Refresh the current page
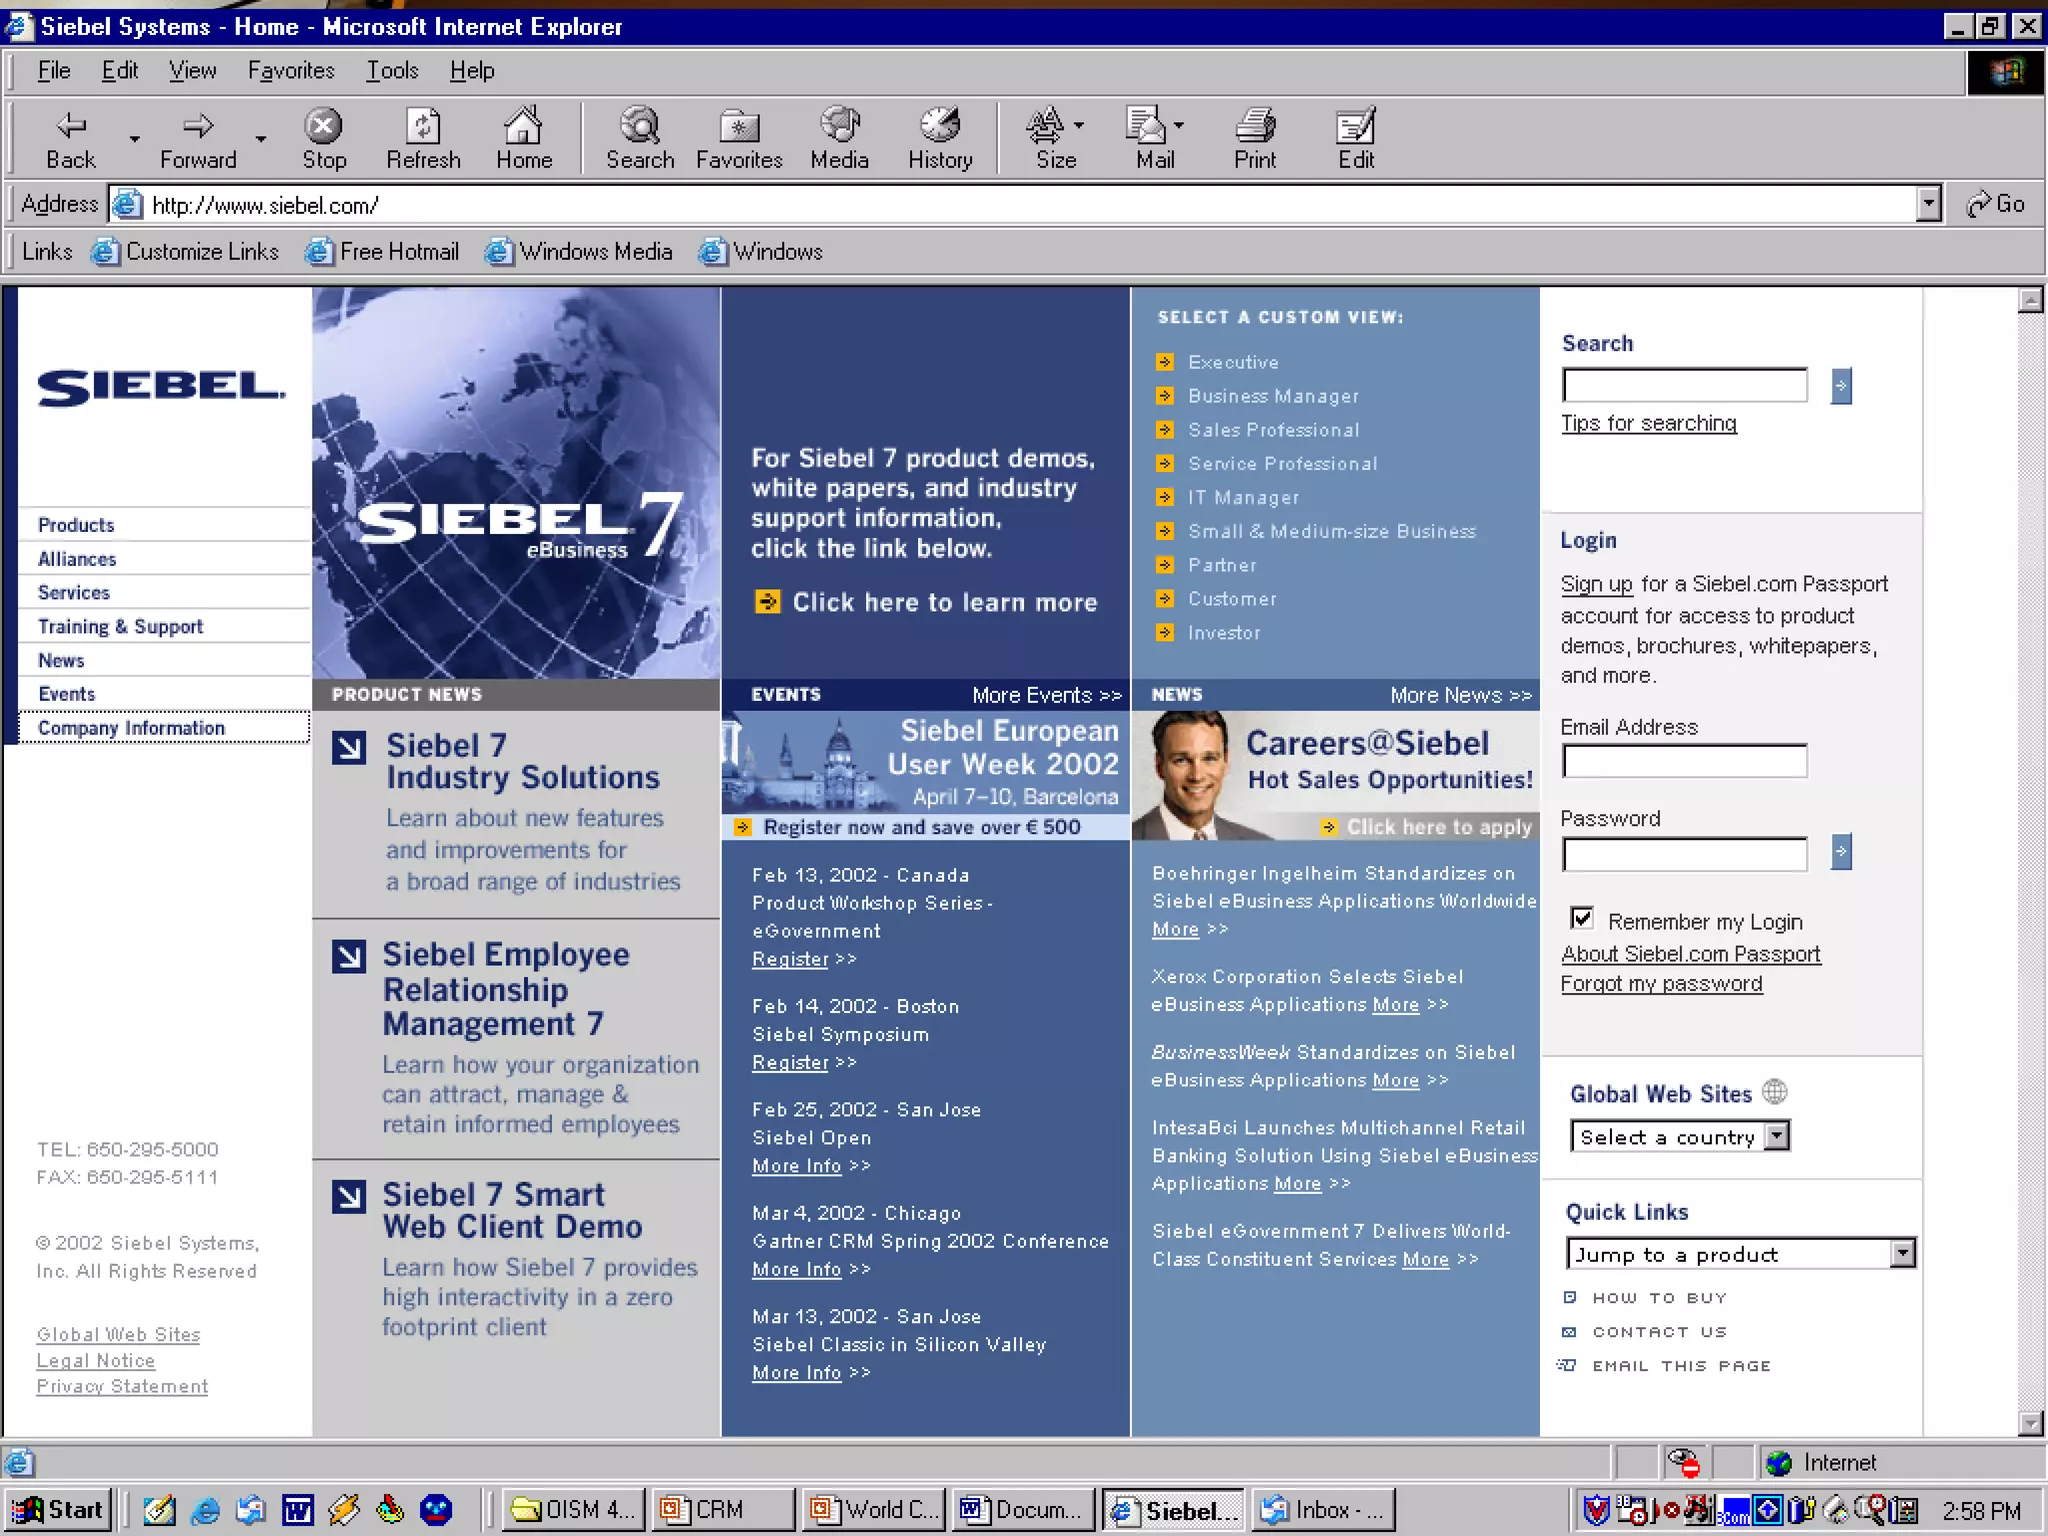Viewport: 2048px width, 1536px height. pyautogui.click(x=423, y=139)
